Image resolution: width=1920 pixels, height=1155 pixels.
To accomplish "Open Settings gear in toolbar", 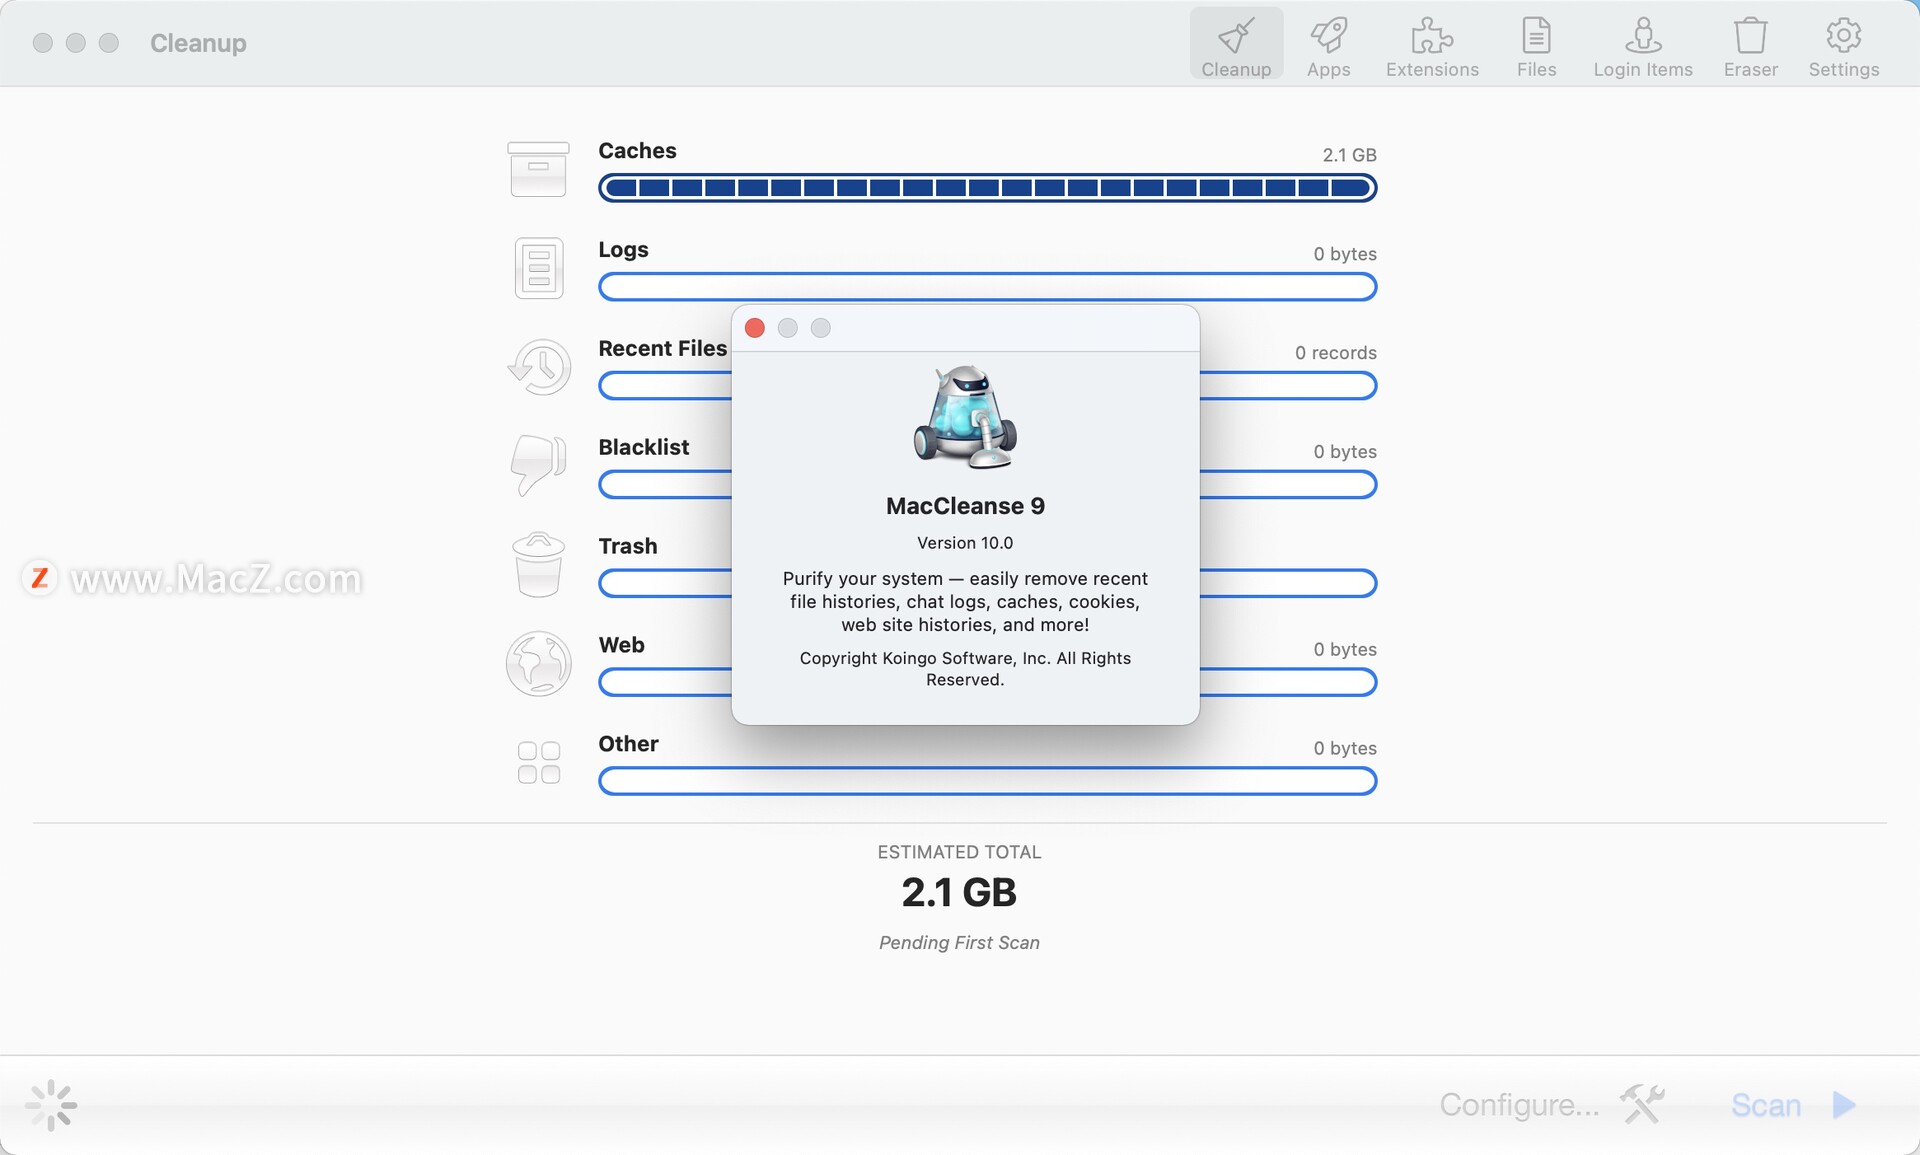I will (1843, 45).
